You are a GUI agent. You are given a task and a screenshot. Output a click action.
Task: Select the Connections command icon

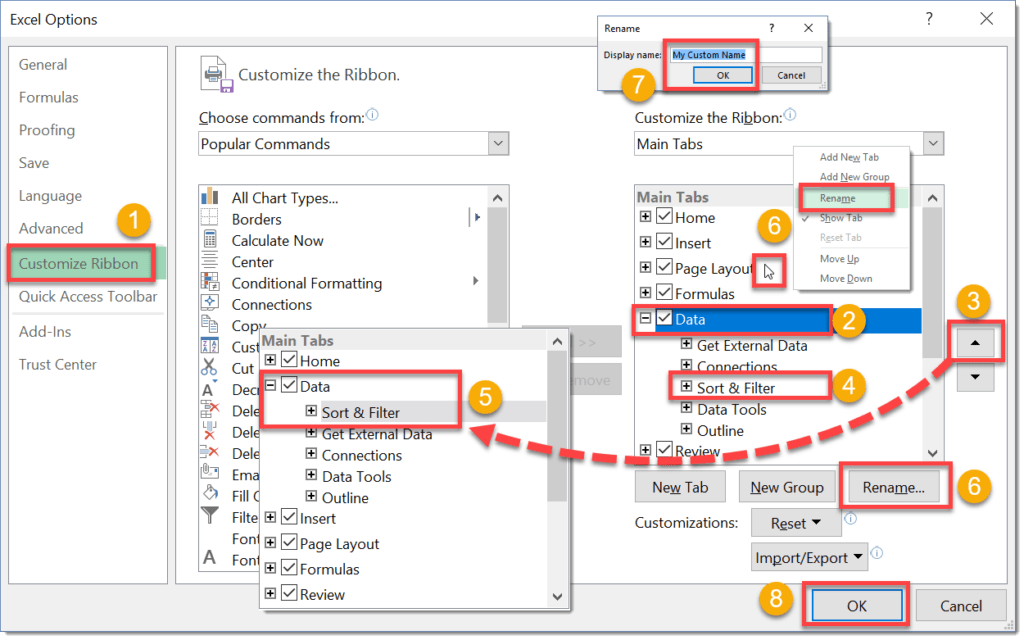[x=210, y=303]
